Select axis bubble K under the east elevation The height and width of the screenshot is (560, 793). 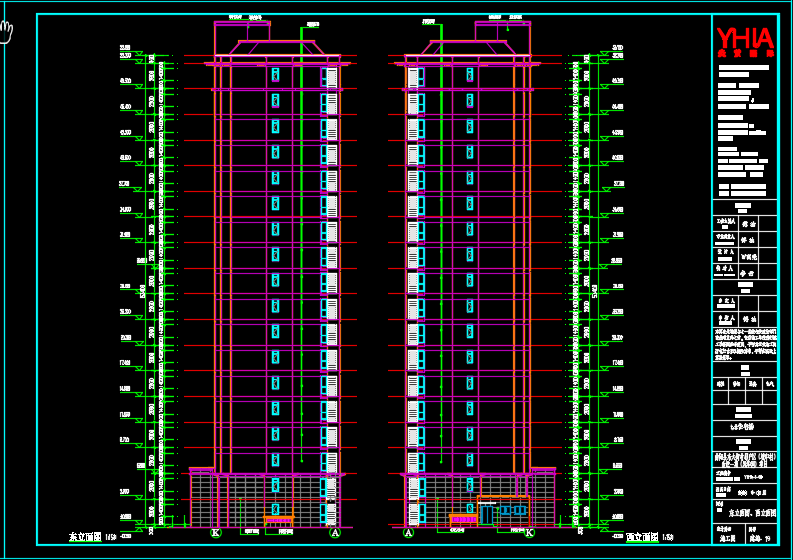(215, 534)
